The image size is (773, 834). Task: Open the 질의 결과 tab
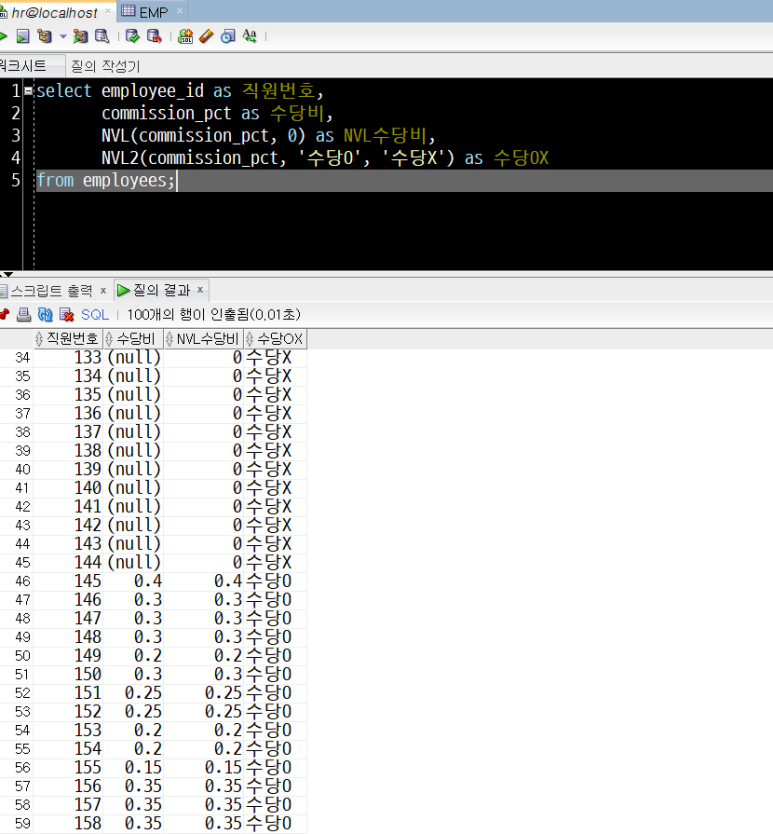[161, 290]
